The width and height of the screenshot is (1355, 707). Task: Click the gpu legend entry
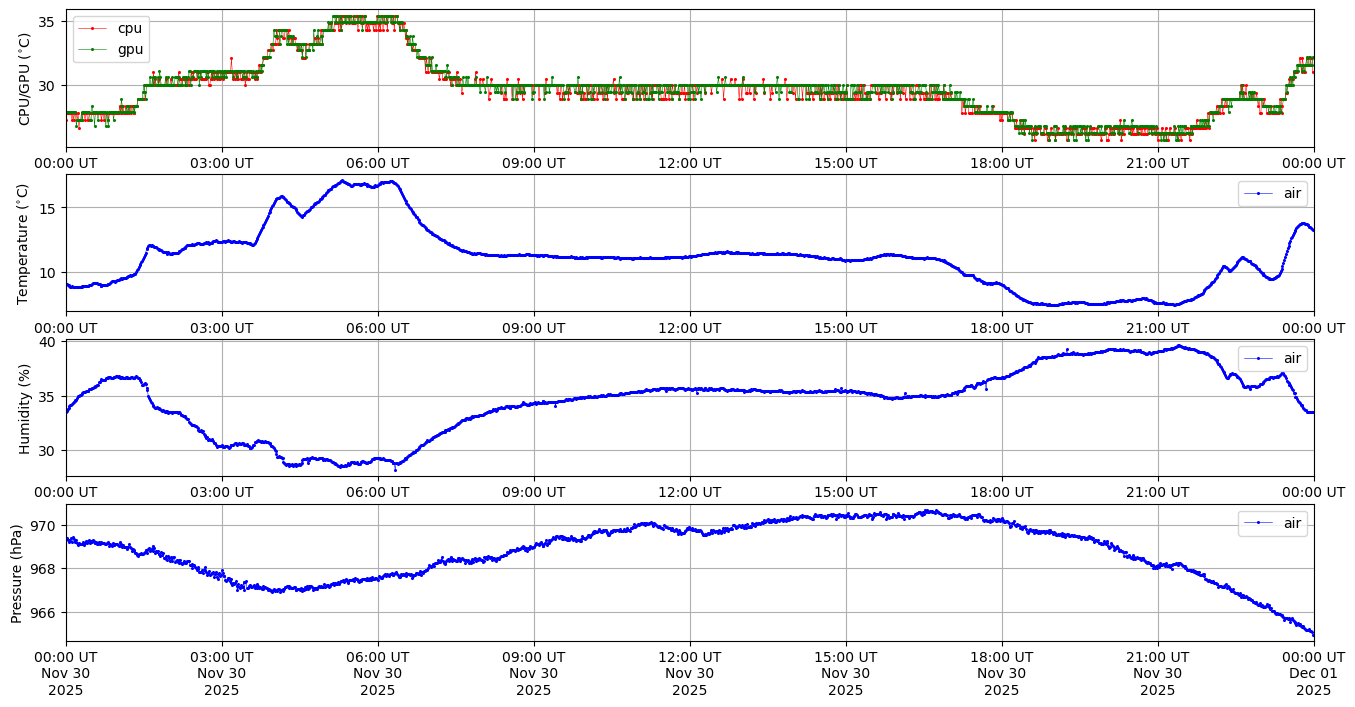(x=129, y=48)
